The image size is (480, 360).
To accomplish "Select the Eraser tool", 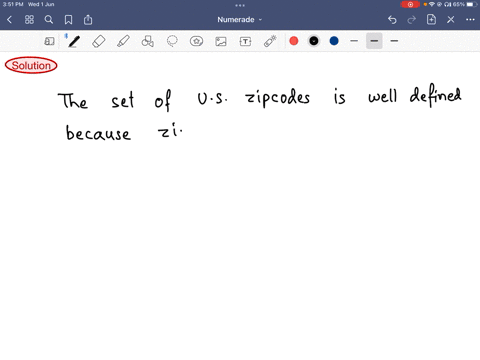I will (x=99, y=41).
